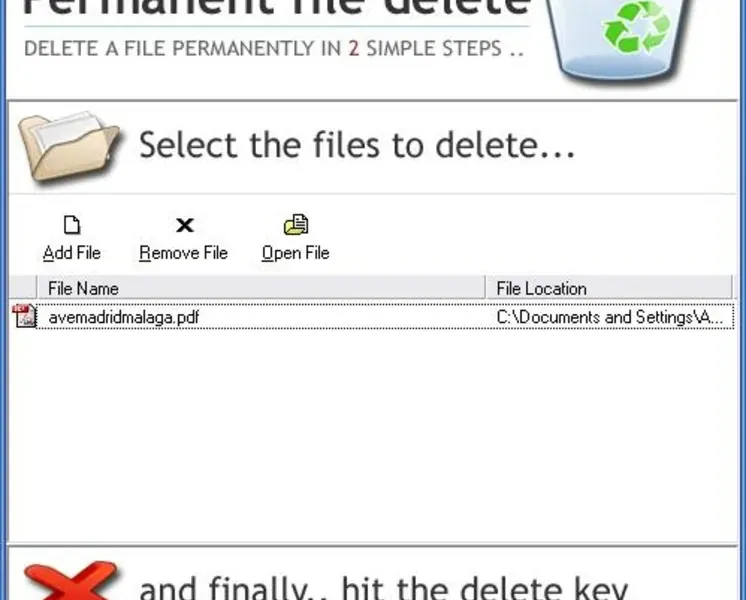Click the Permanent file delete title
The image size is (746, 600).
point(276,7)
